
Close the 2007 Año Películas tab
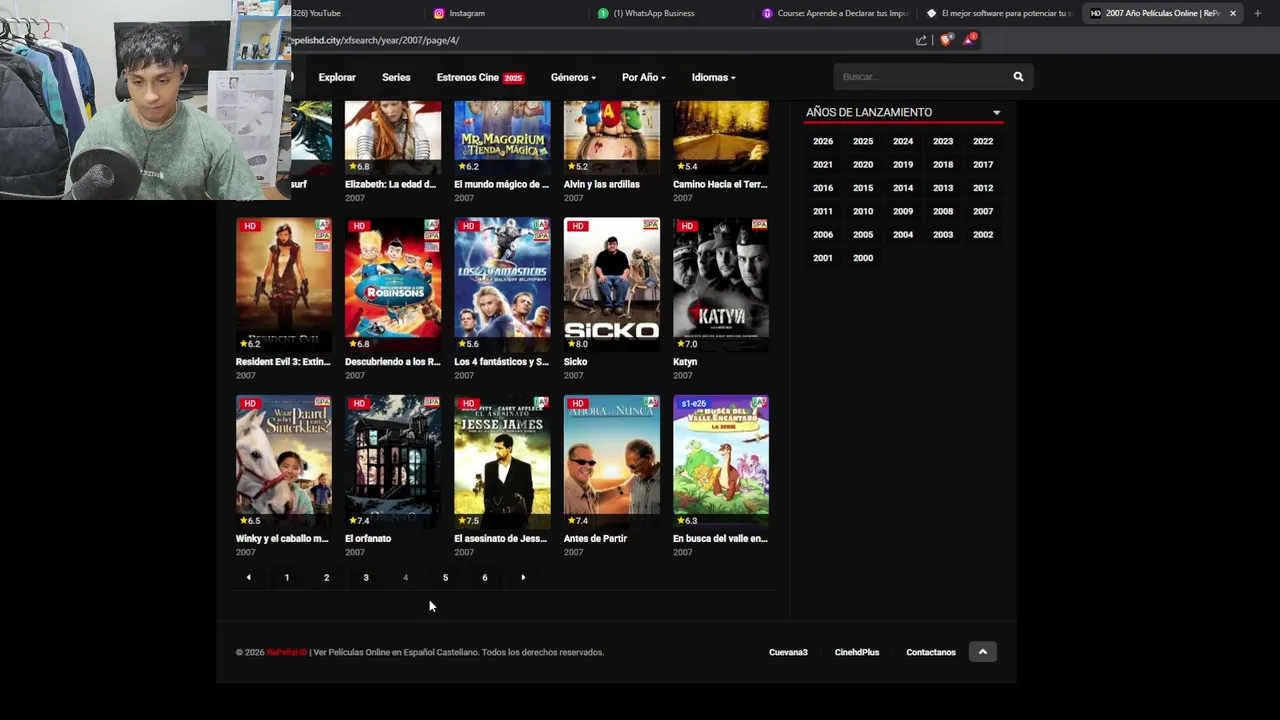pyautogui.click(x=1232, y=13)
